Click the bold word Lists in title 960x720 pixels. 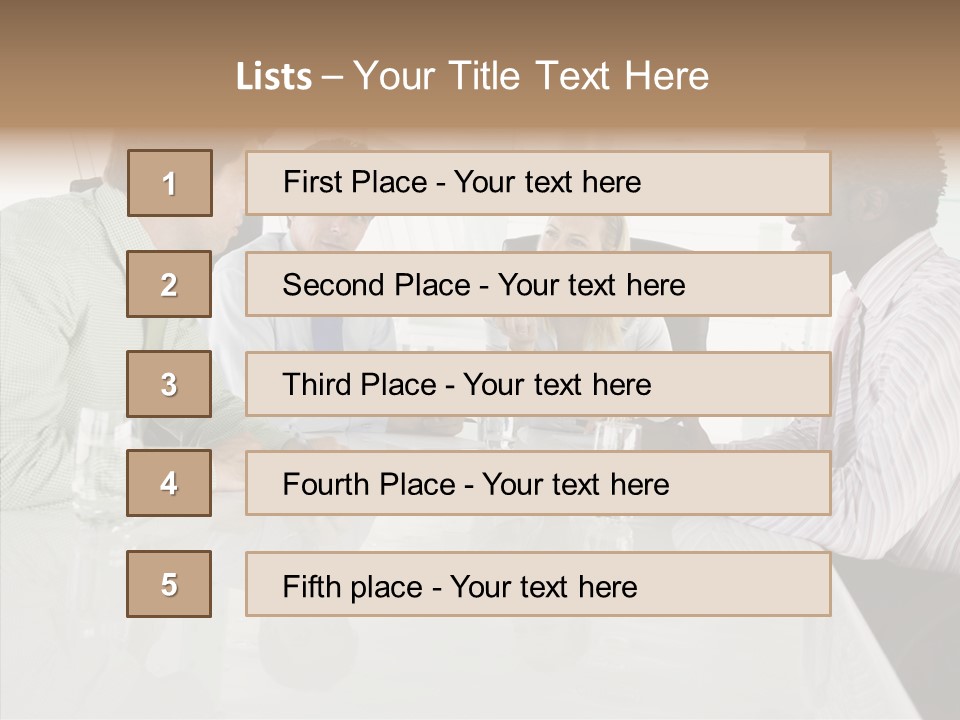[274, 77]
